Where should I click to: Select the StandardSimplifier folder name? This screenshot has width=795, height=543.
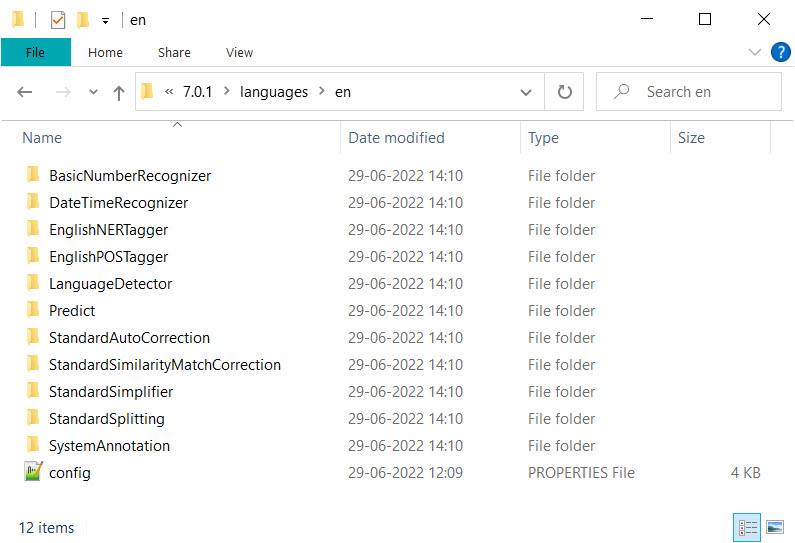click(111, 391)
